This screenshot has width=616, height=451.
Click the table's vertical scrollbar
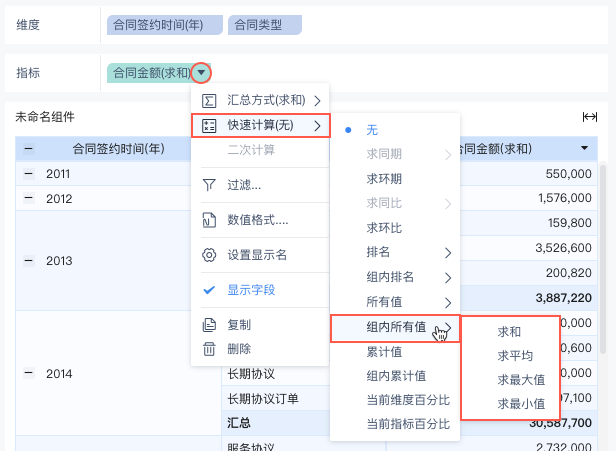[603, 259]
